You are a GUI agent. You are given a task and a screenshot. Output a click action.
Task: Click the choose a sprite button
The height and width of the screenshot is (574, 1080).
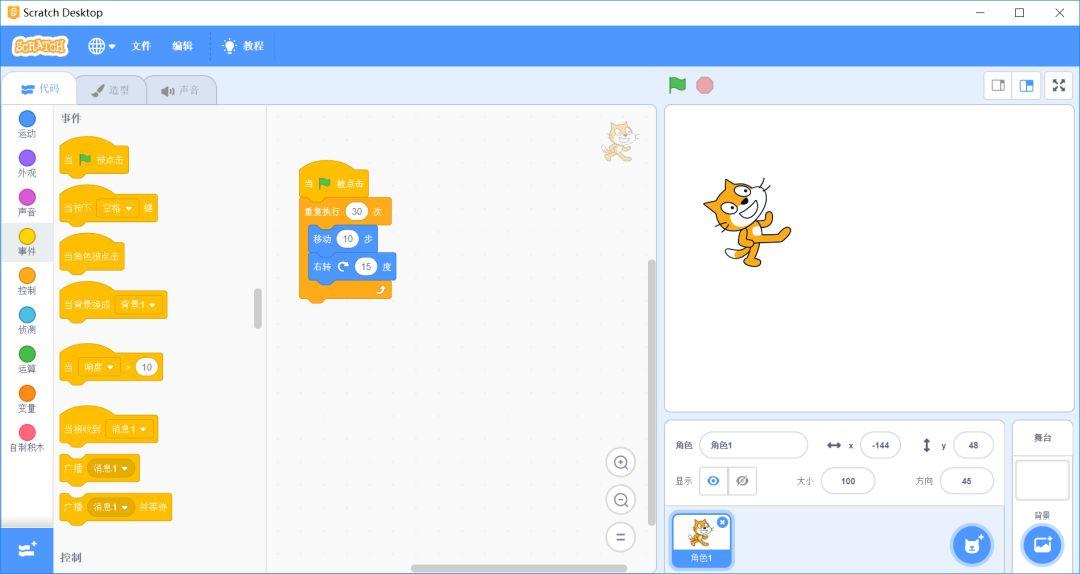click(972, 544)
